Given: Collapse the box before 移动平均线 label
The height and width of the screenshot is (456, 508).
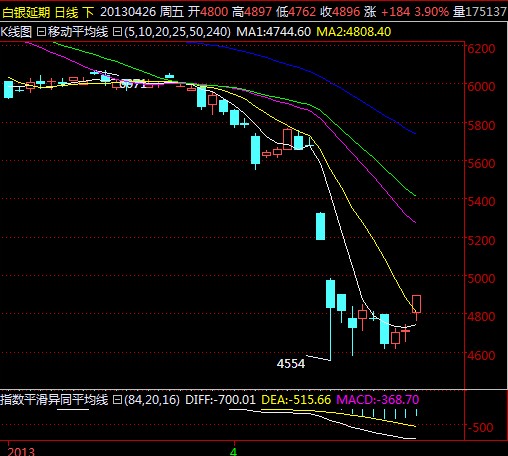Looking at the screenshot, I should 41,32.
